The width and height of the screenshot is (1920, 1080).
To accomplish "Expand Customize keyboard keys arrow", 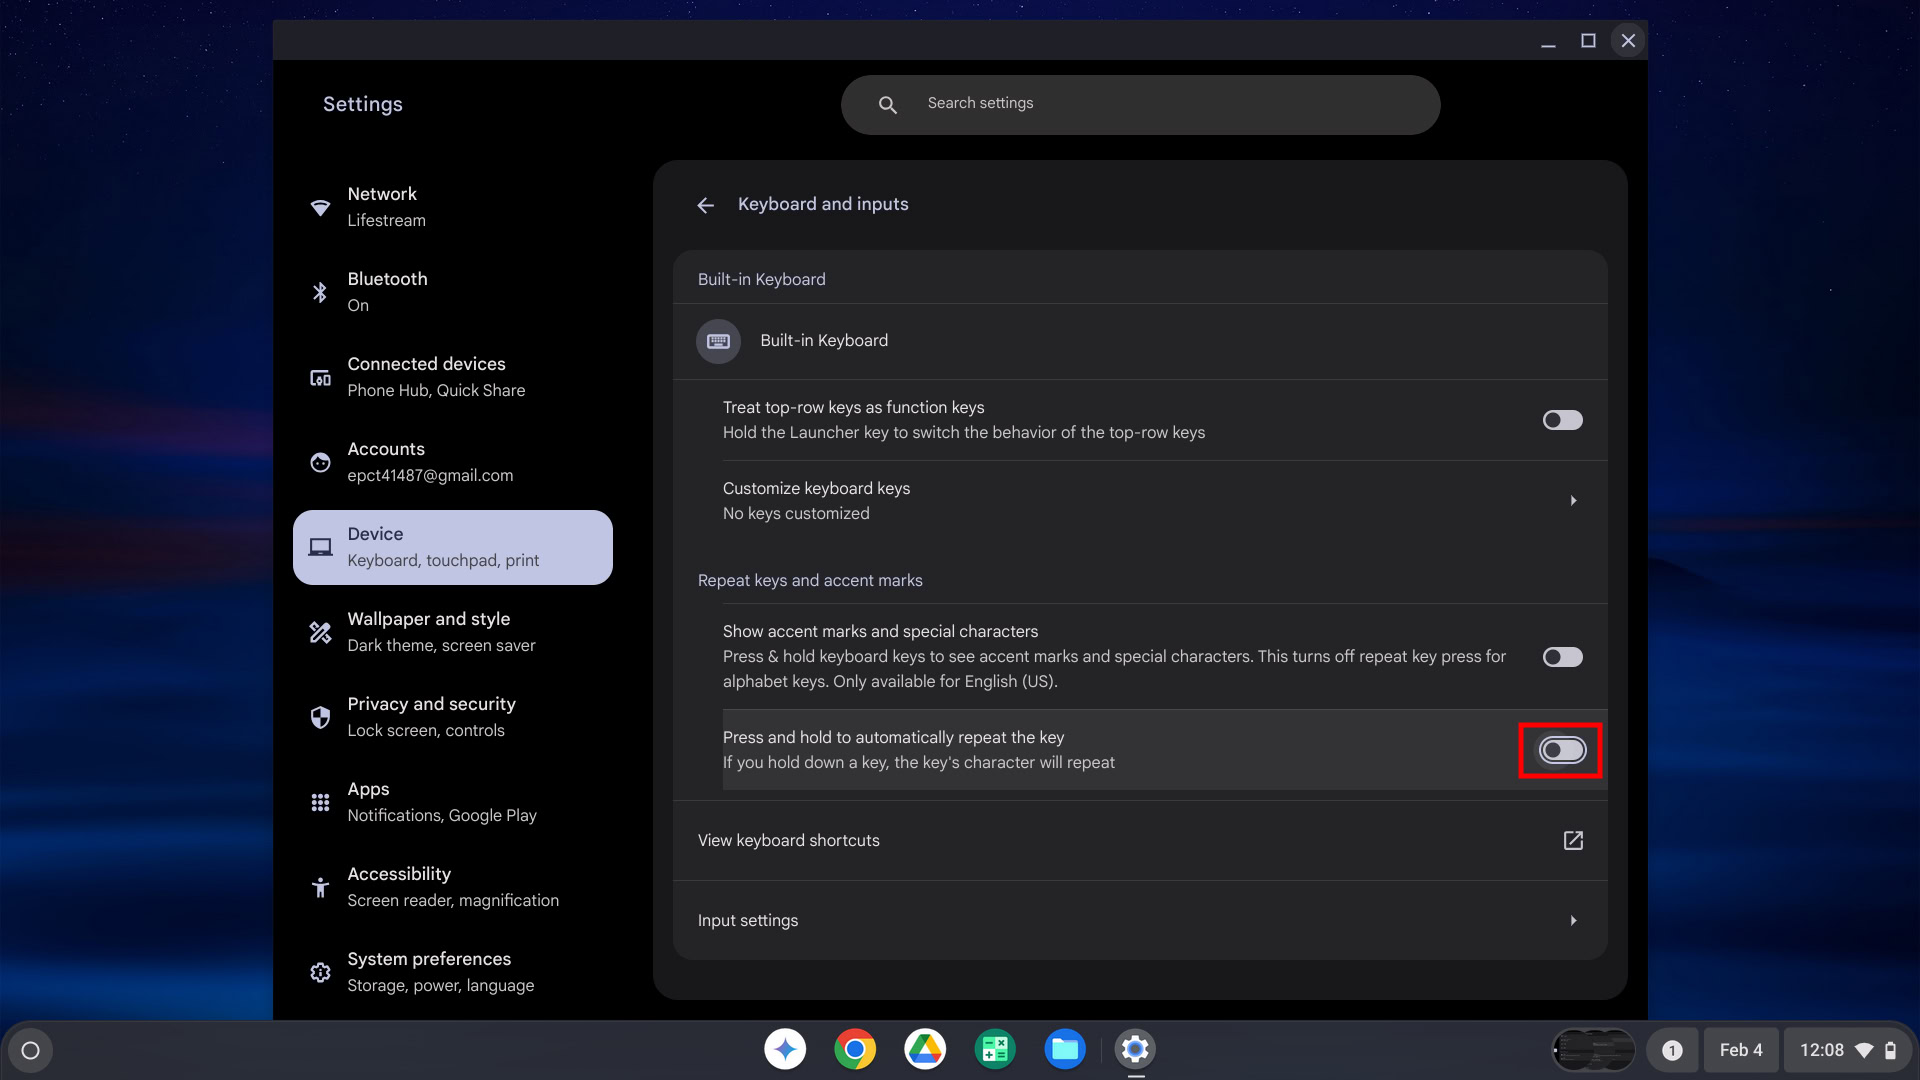I will tap(1572, 500).
